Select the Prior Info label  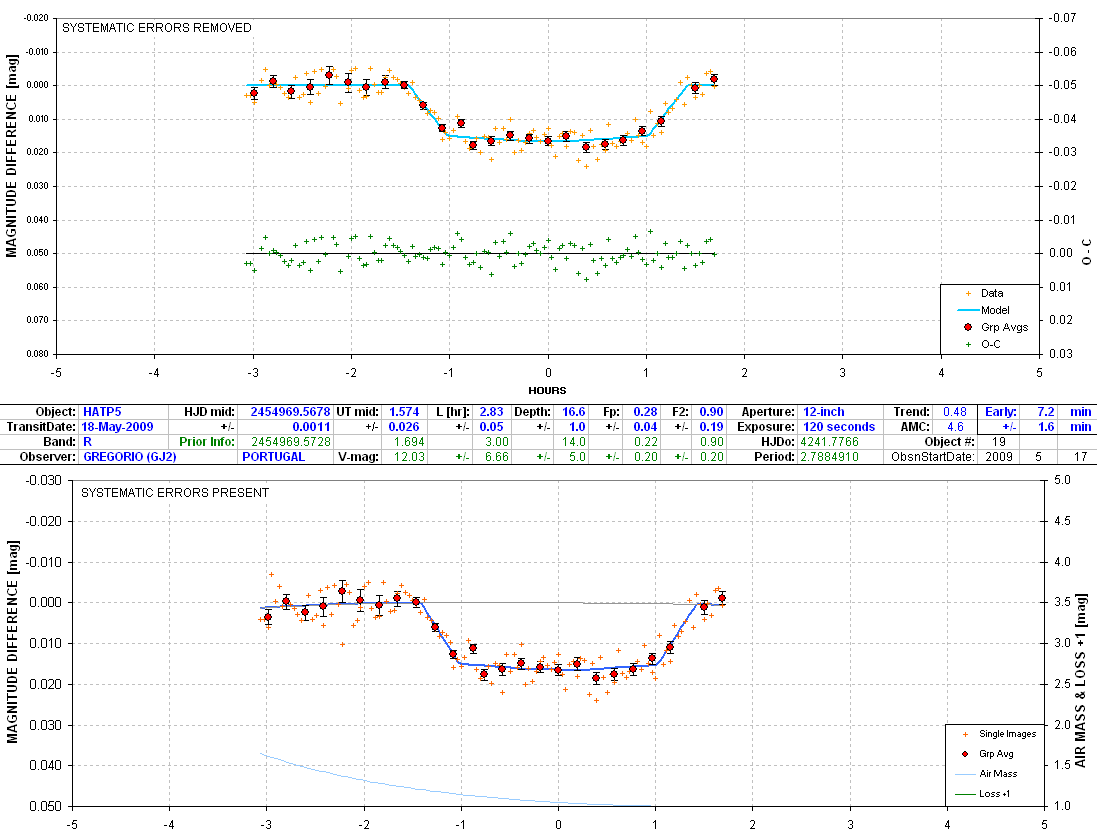click(206, 442)
